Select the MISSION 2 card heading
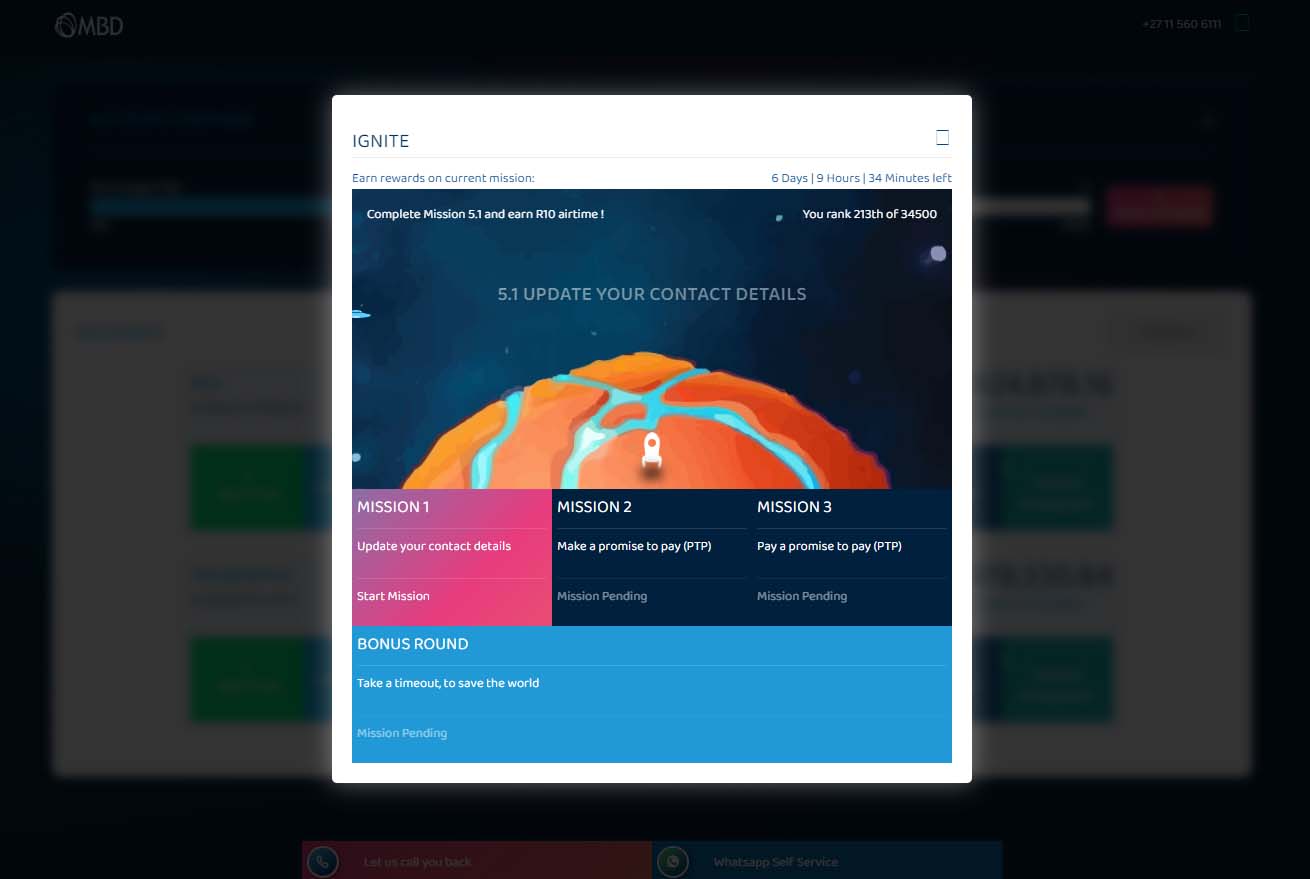The height and width of the screenshot is (879, 1310). (x=594, y=507)
